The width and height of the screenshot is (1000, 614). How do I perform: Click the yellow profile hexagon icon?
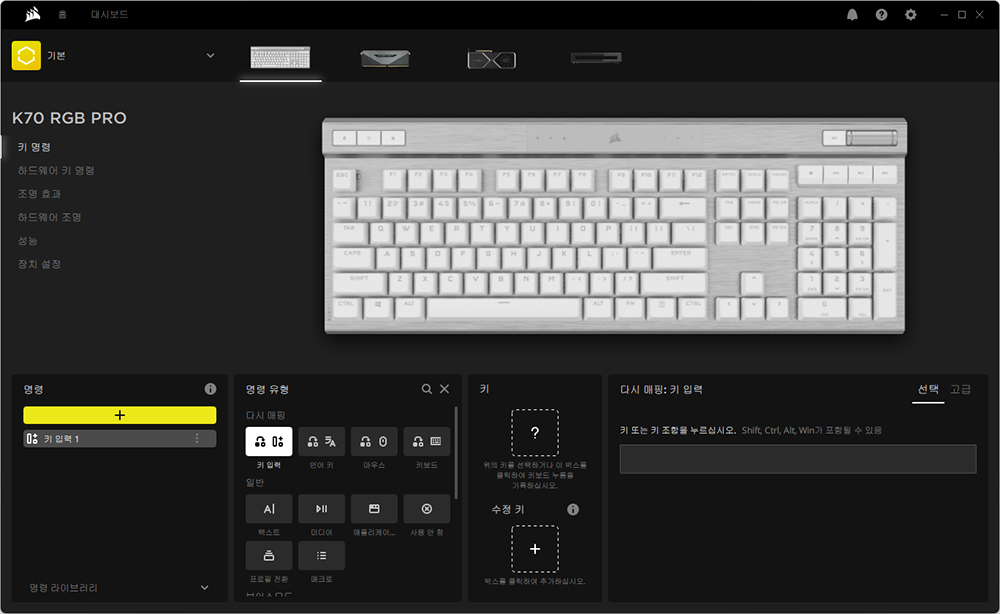[x=26, y=55]
